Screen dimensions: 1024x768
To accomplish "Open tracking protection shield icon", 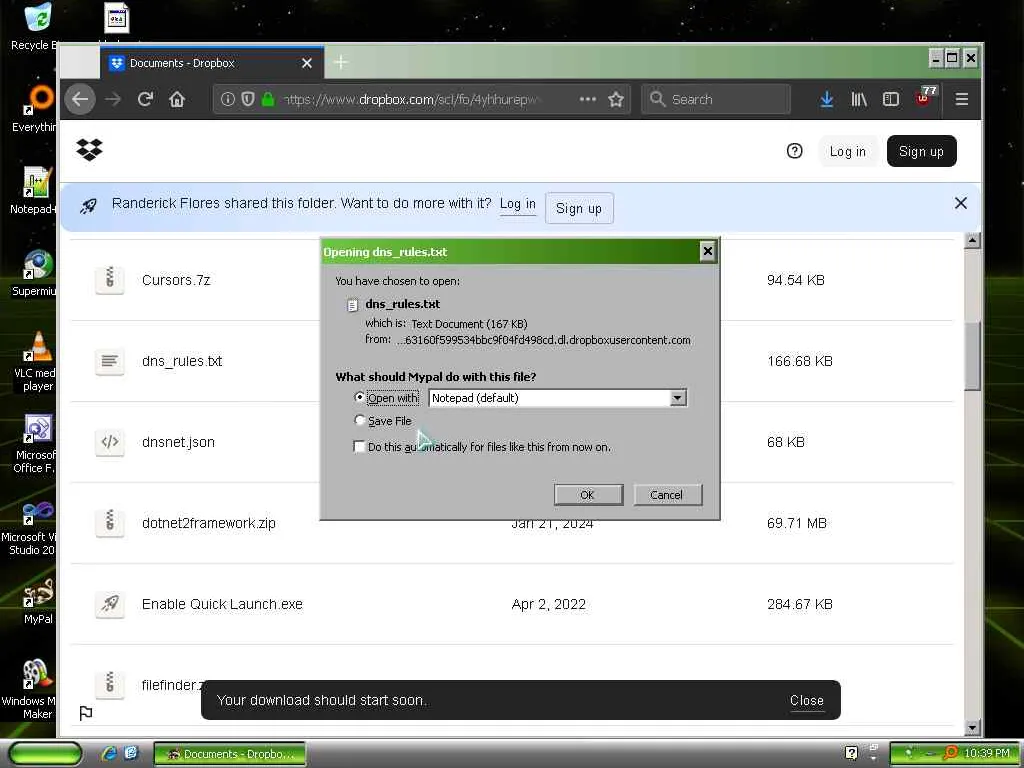I will (x=248, y=99).
